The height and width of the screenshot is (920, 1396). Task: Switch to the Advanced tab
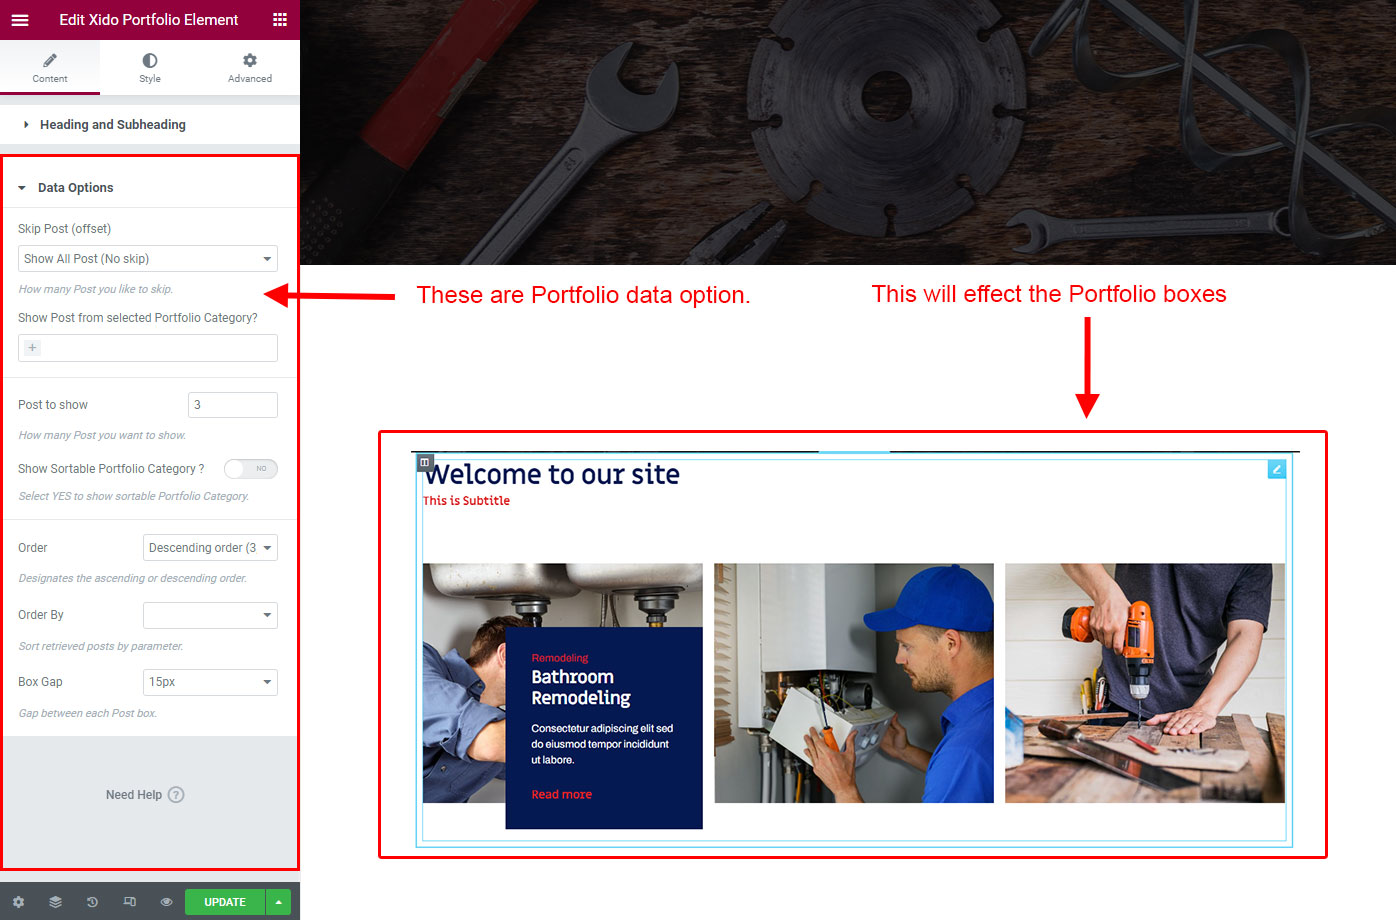click(x=250, y=68)
